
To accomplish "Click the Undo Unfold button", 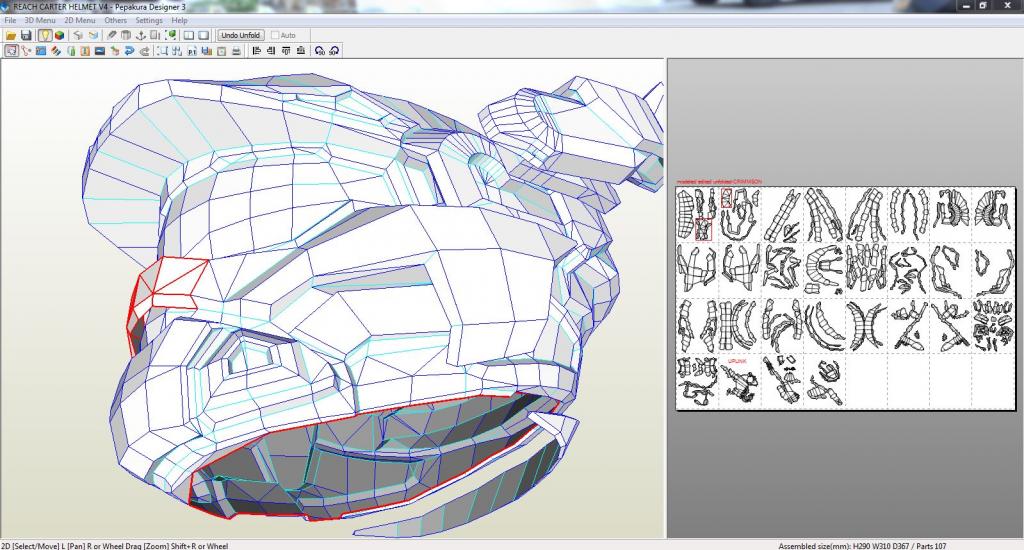I will click(240, 35).
